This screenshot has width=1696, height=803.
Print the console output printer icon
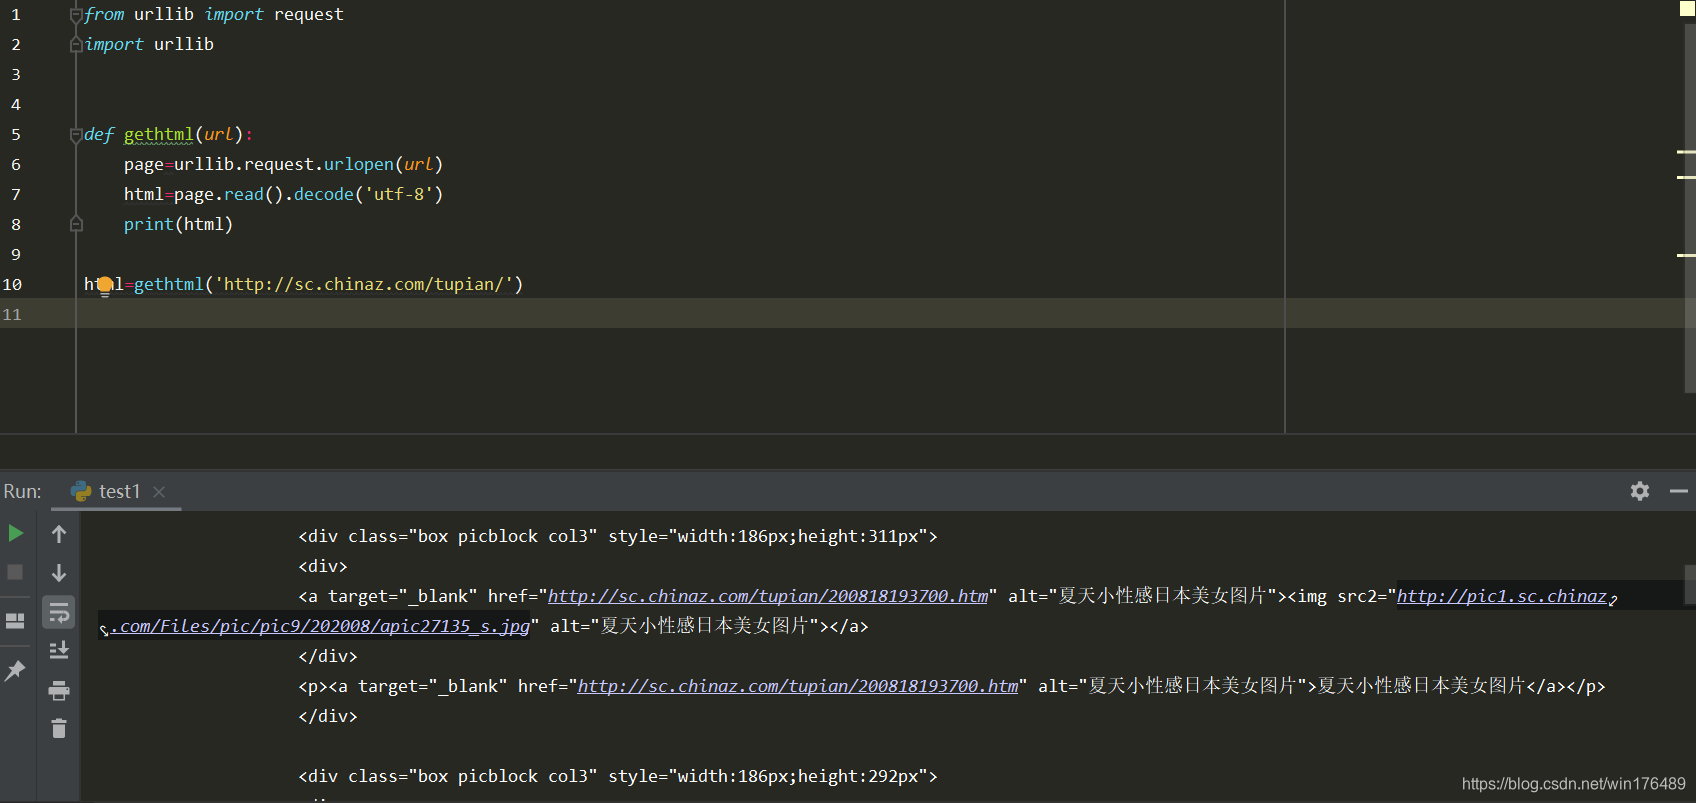[59, 690]
